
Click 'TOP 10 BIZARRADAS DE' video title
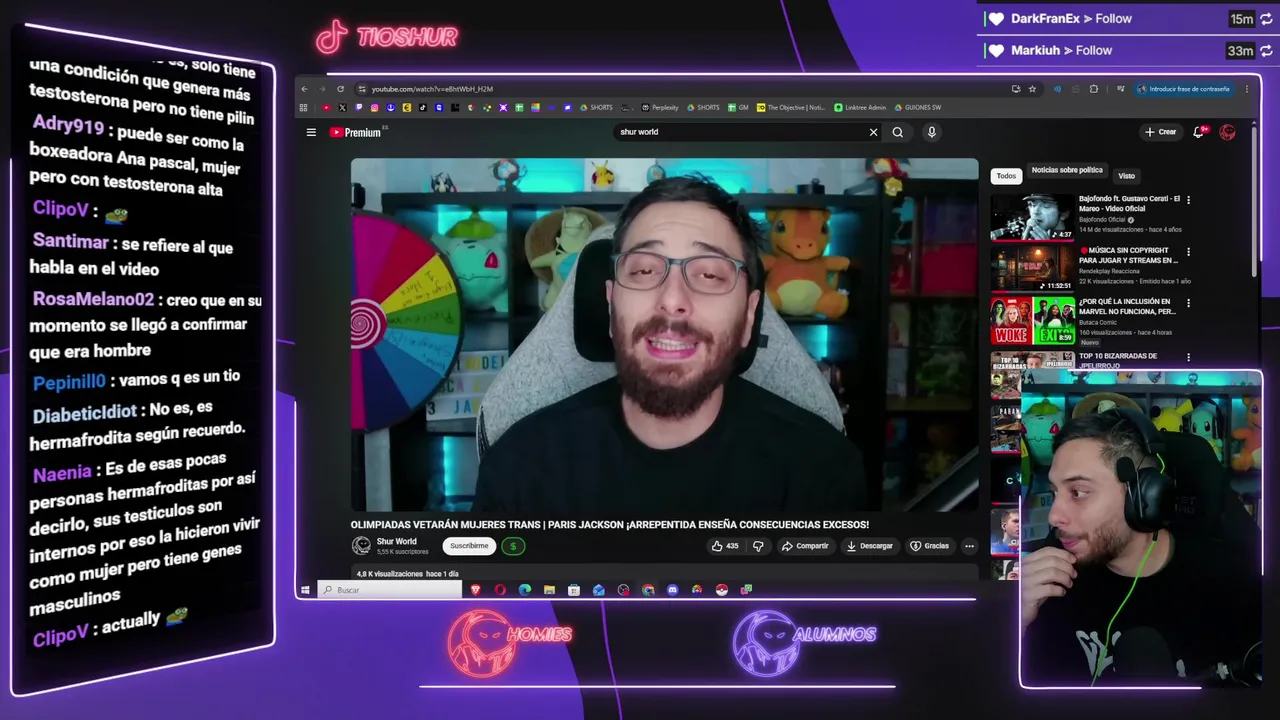coord(1118,356)
